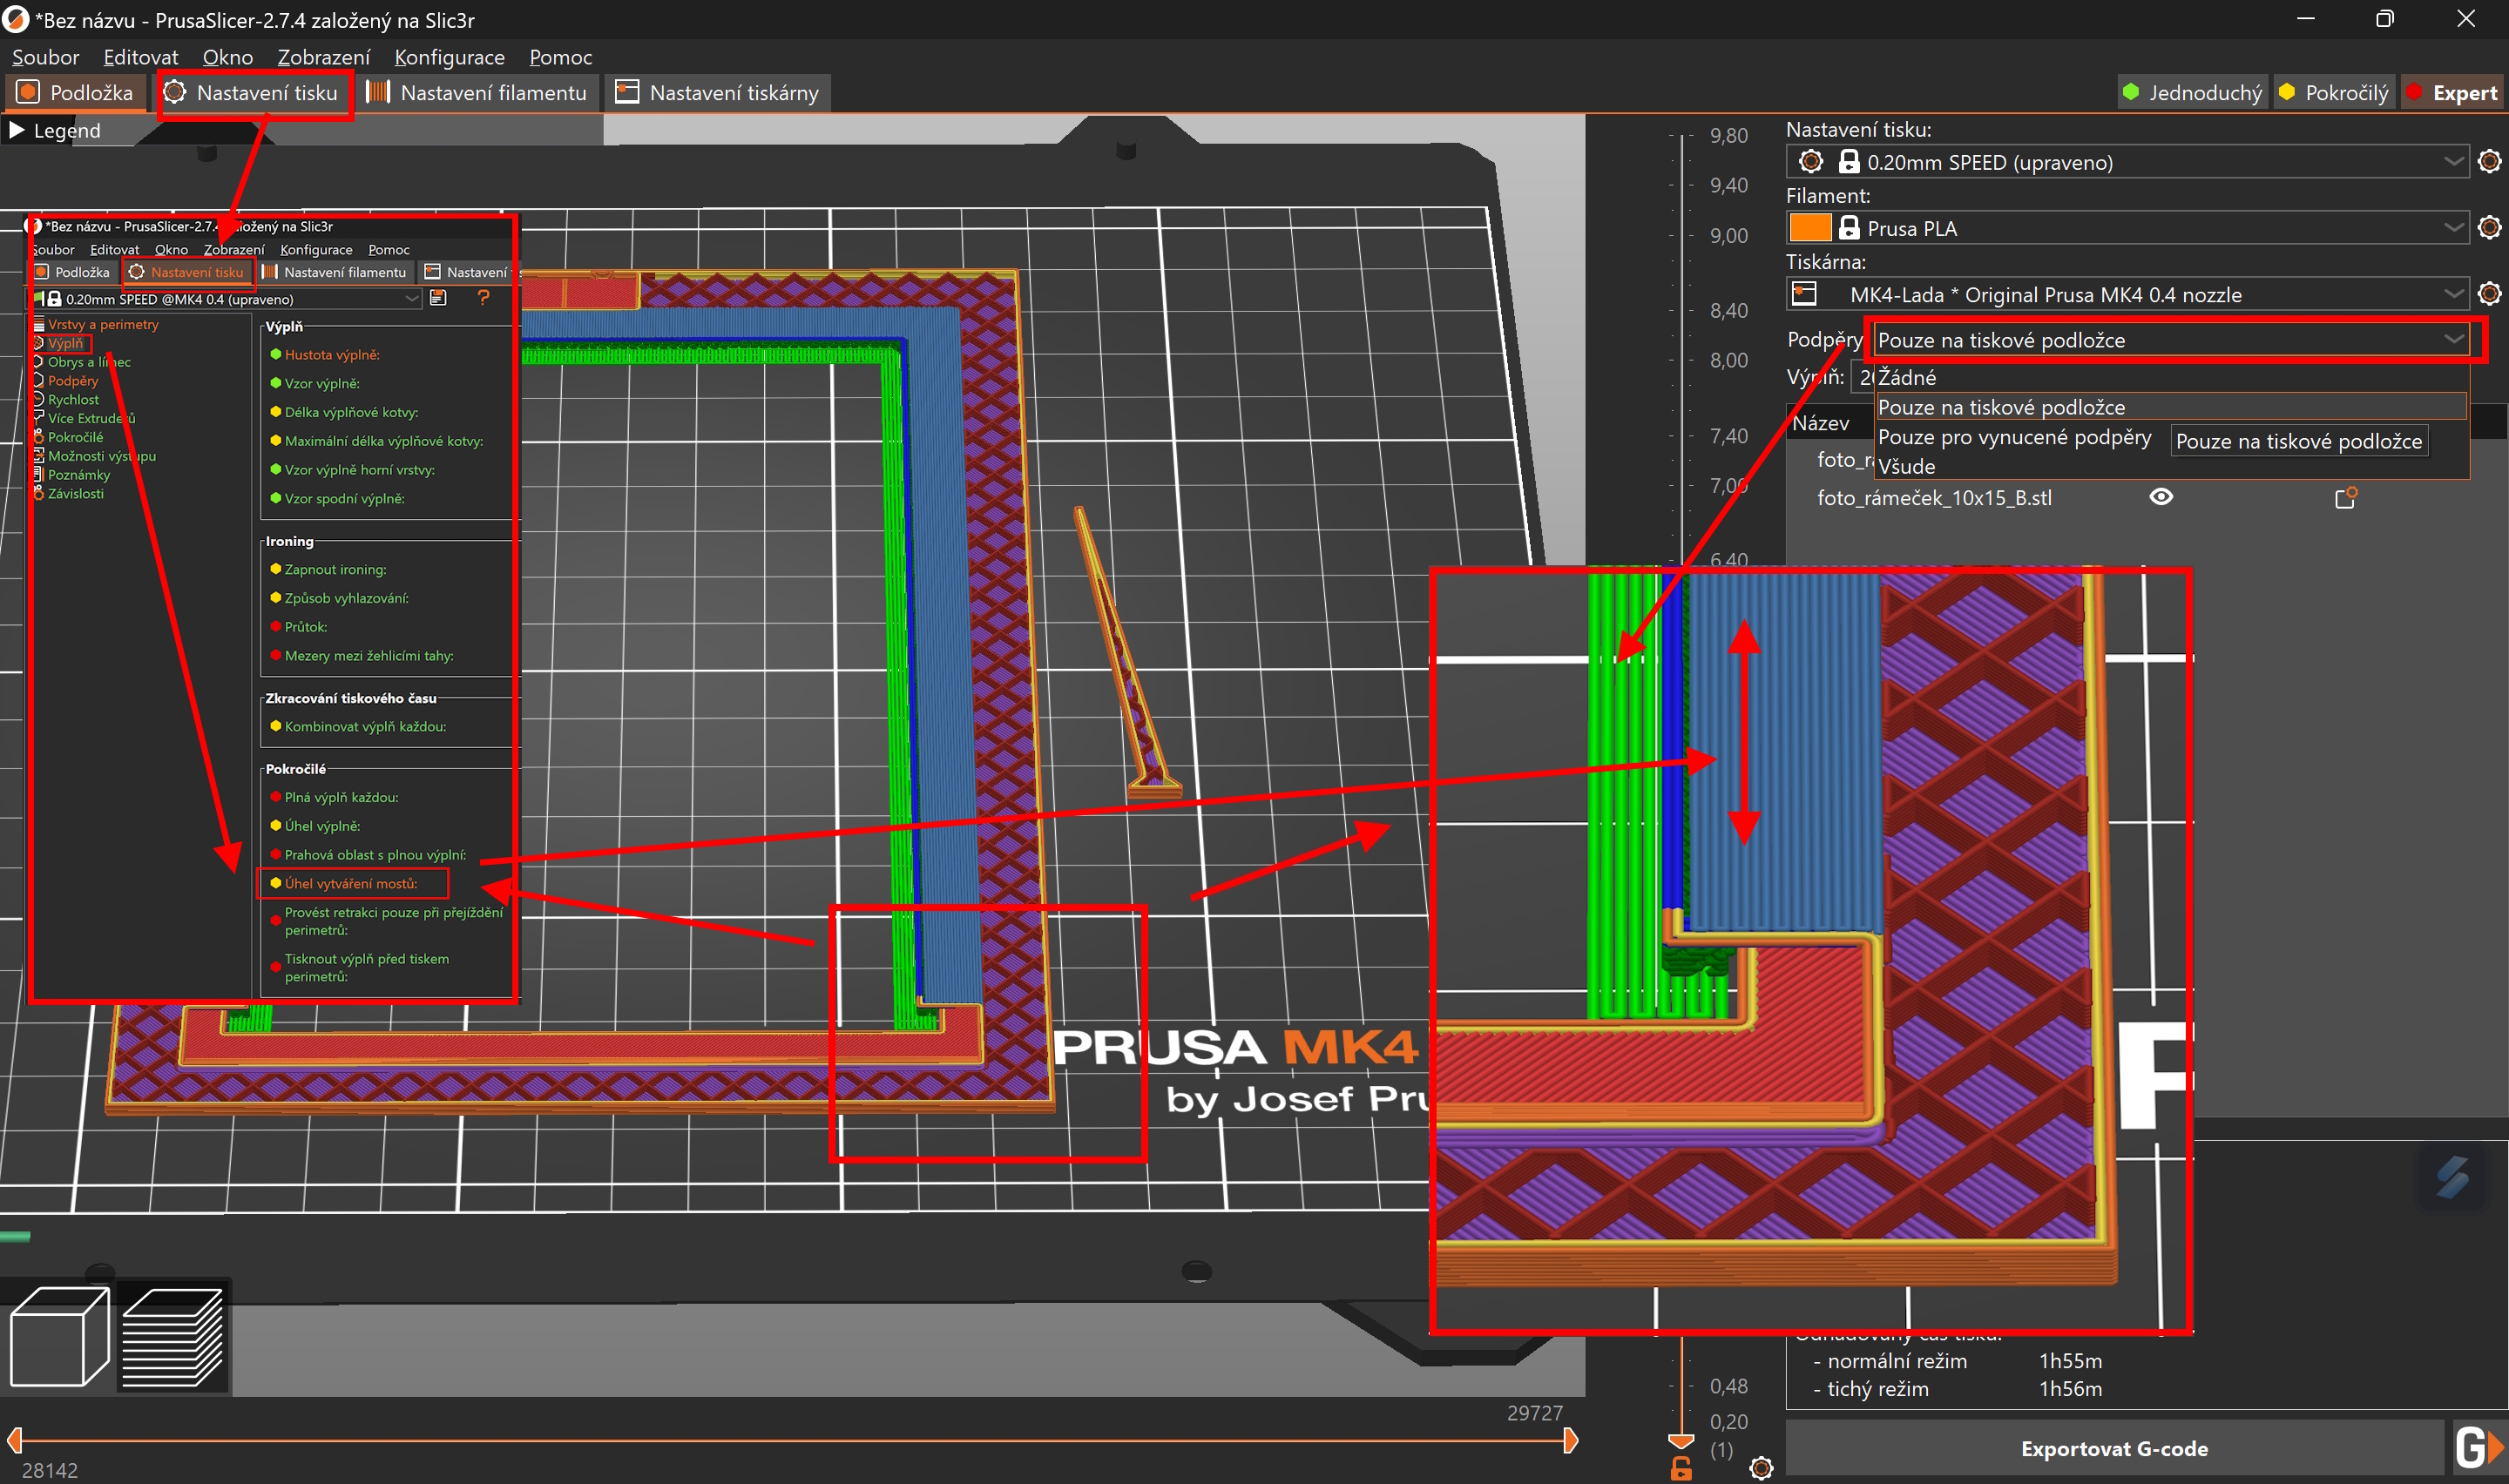Select Pokročilý mode
Viewport: 2509px width, 1484px height.
point(2334,93)
